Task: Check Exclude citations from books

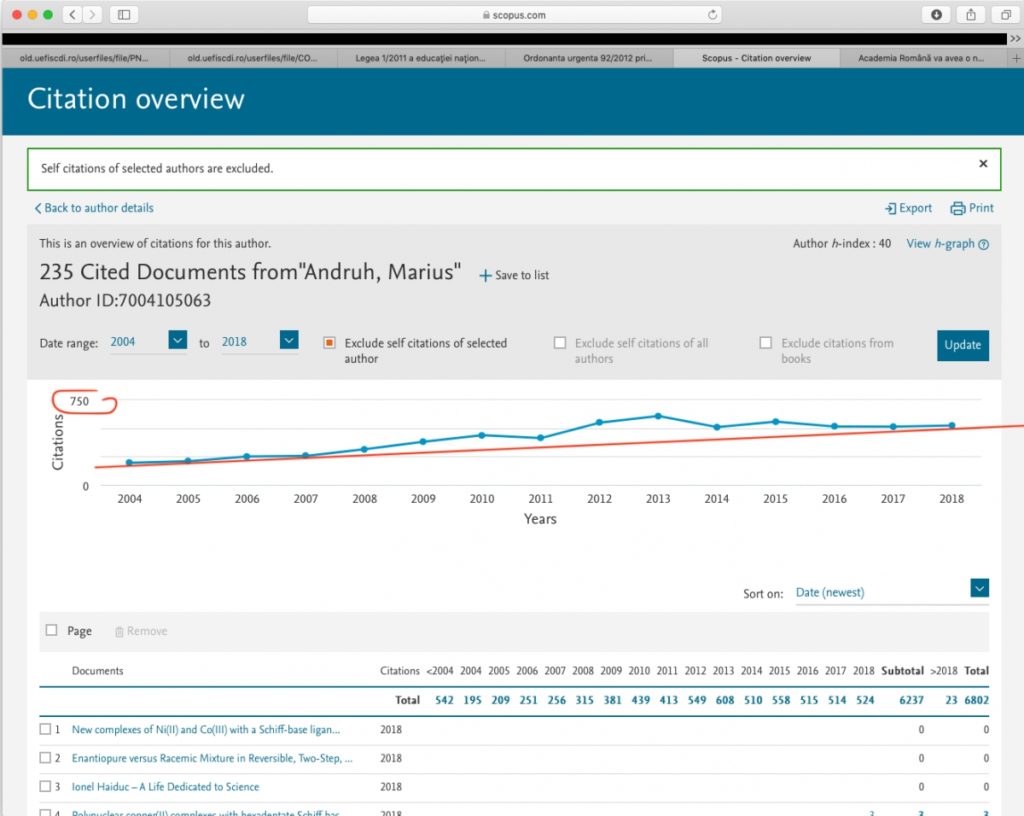Action: click(765, 343)
